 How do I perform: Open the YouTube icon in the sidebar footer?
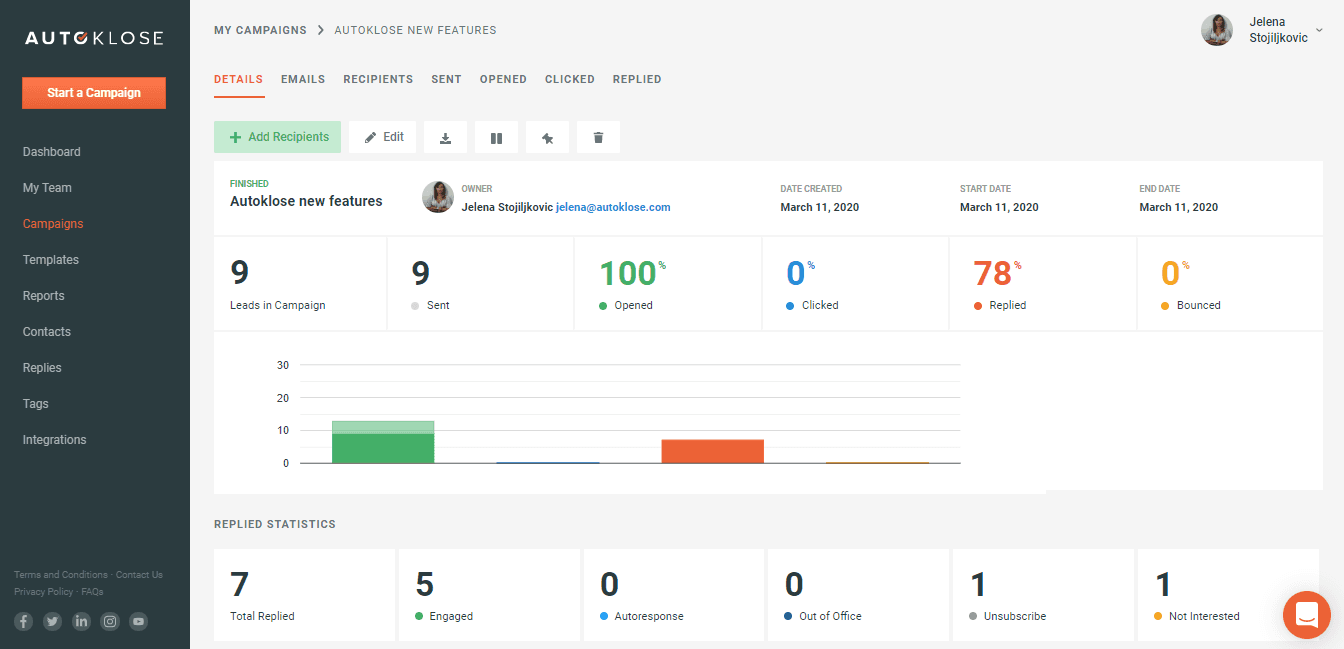[138, 621]
